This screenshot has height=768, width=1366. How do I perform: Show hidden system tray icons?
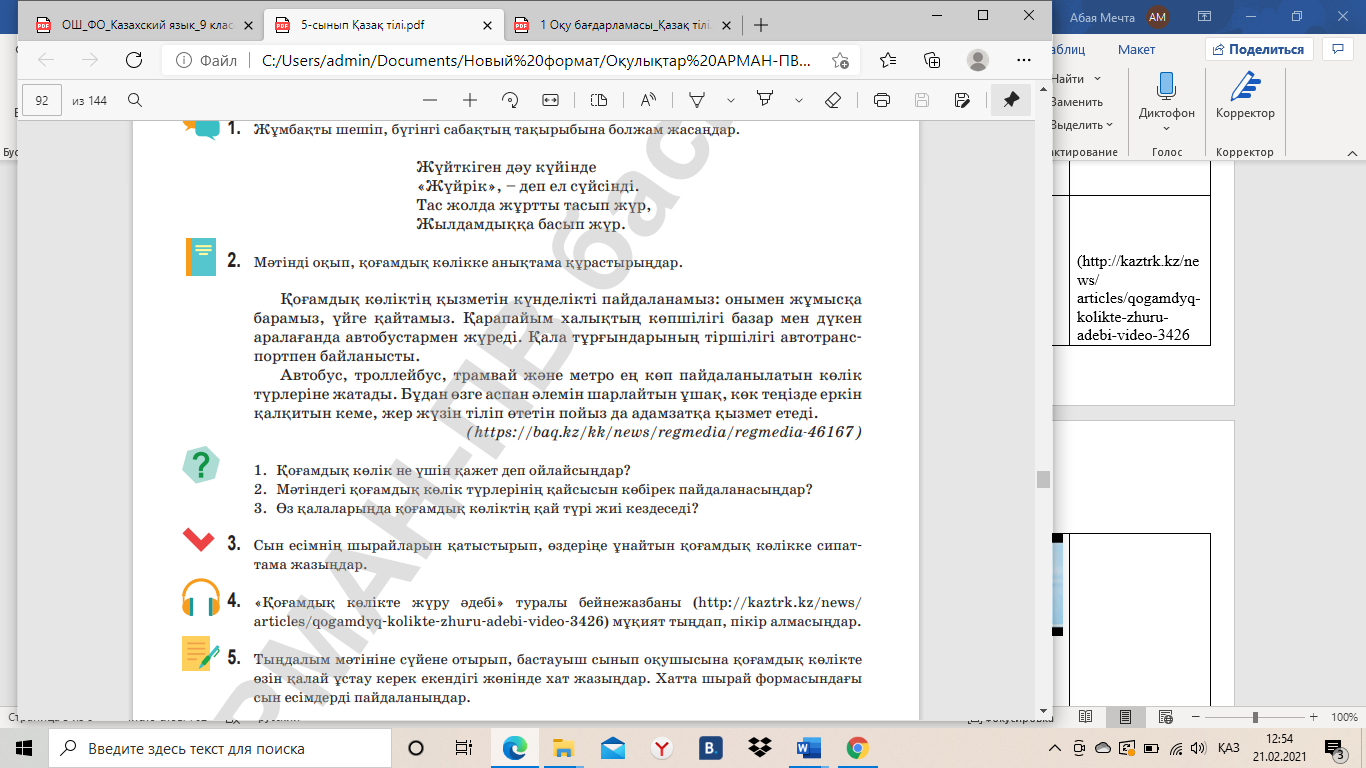click(1054, 748)
